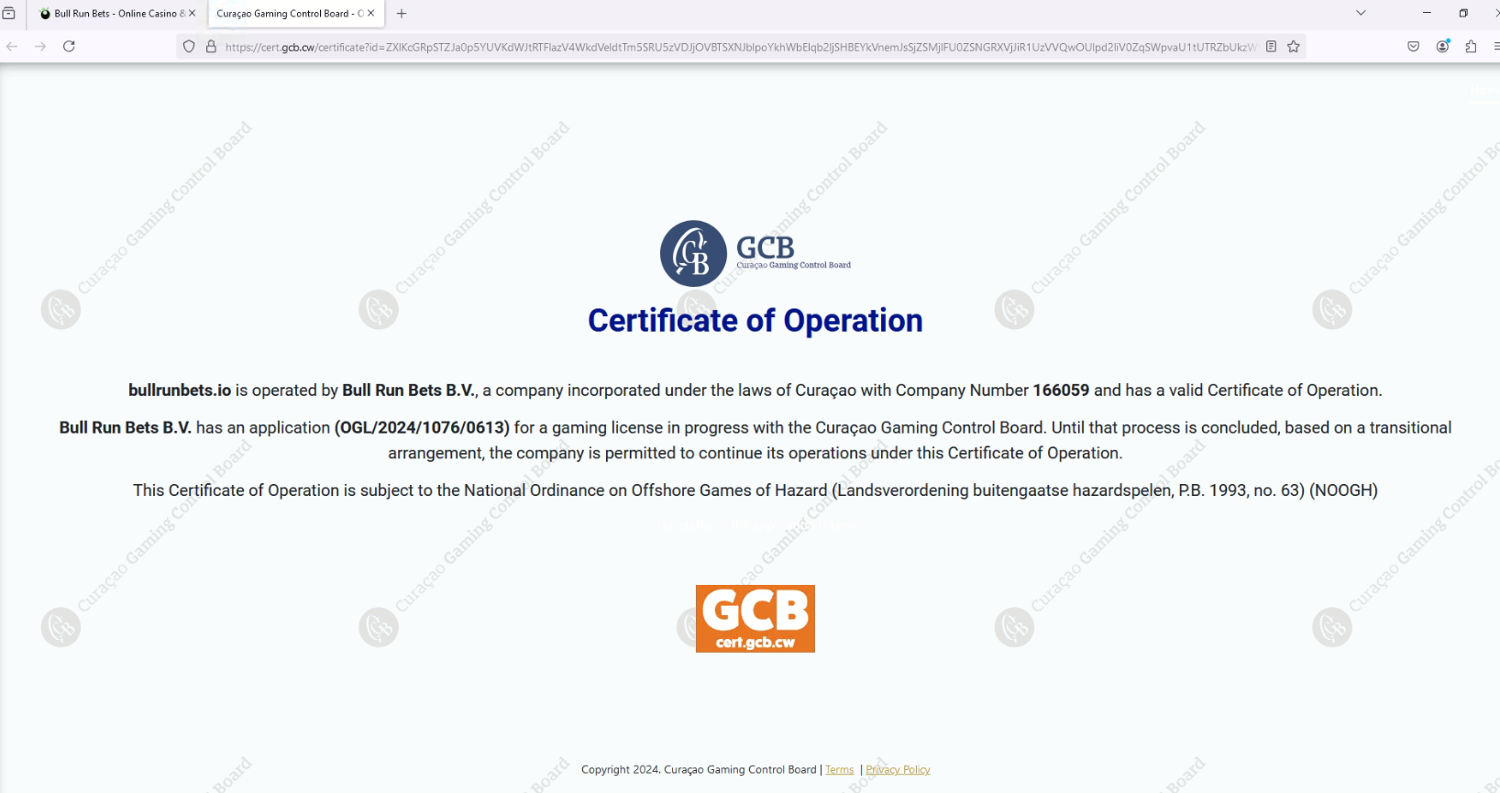This screenshot has height=793, width=1500.
Task: Toggle reader view for this page
Action: (x=1271, y=46)
